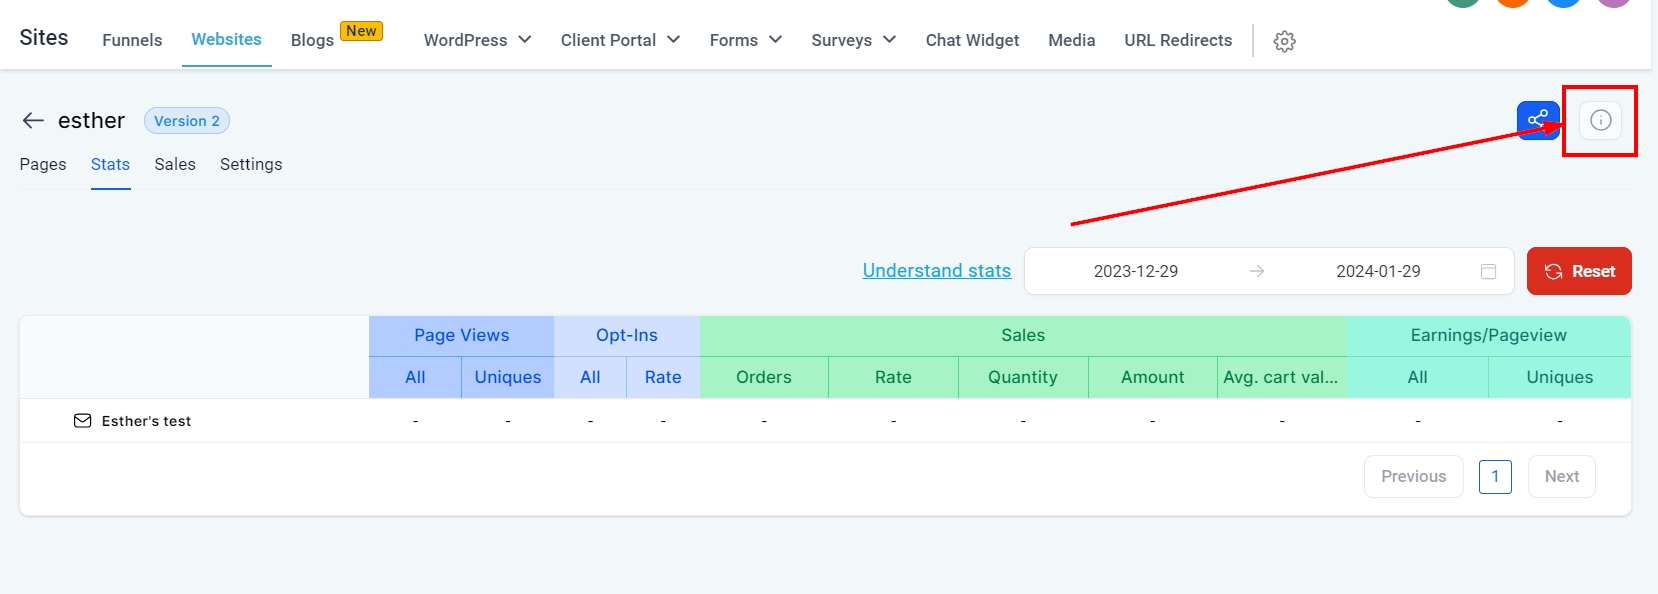Expand the WordPress dropdown menu
Image resolution: width=1658 pixels, height=594 pixels.
tap(477, 40)
